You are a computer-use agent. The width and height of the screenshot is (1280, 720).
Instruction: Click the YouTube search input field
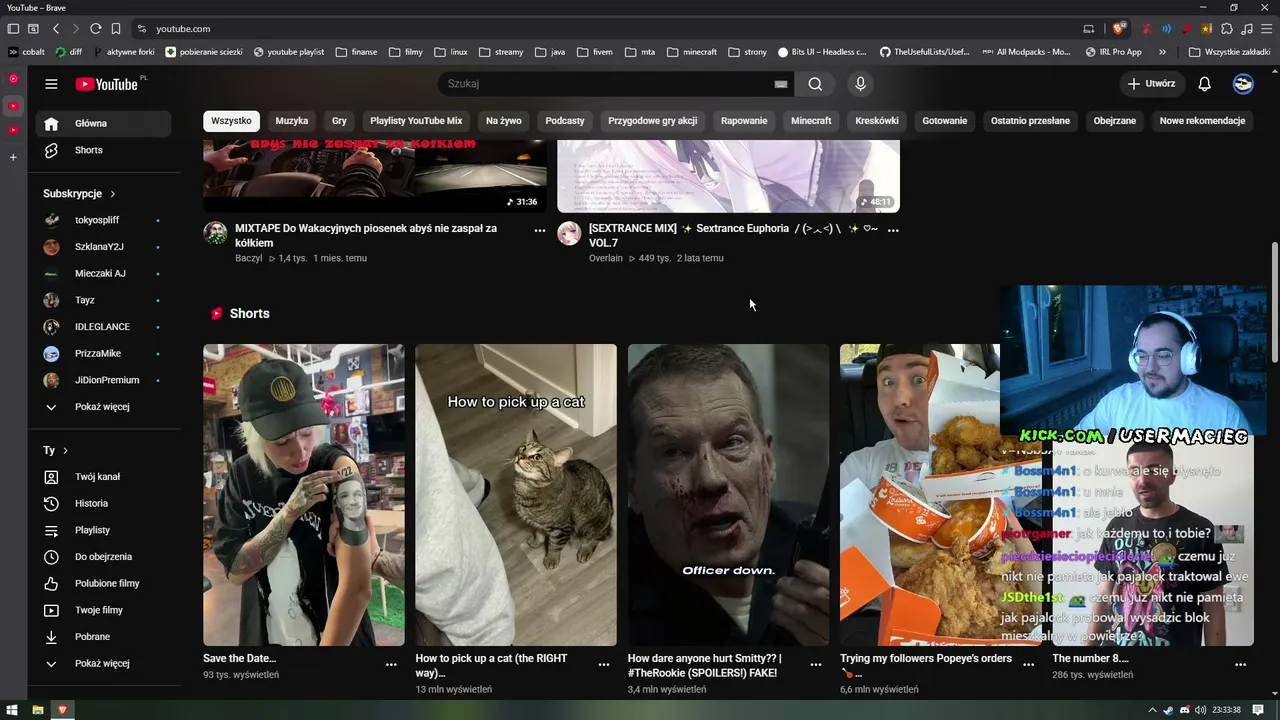coord(606,84)
